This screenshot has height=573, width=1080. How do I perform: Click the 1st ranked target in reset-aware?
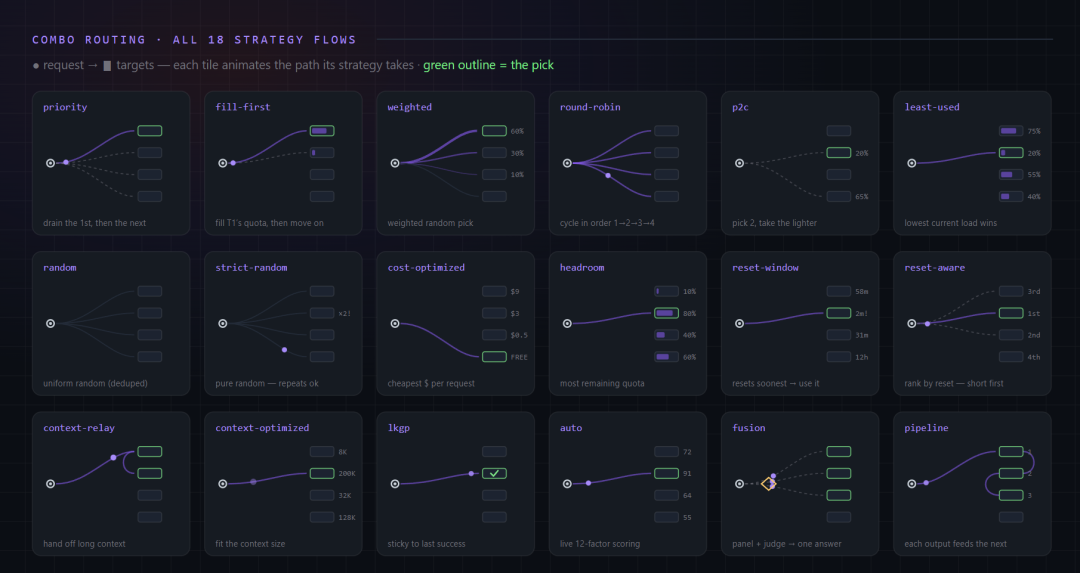[1010, 313]
